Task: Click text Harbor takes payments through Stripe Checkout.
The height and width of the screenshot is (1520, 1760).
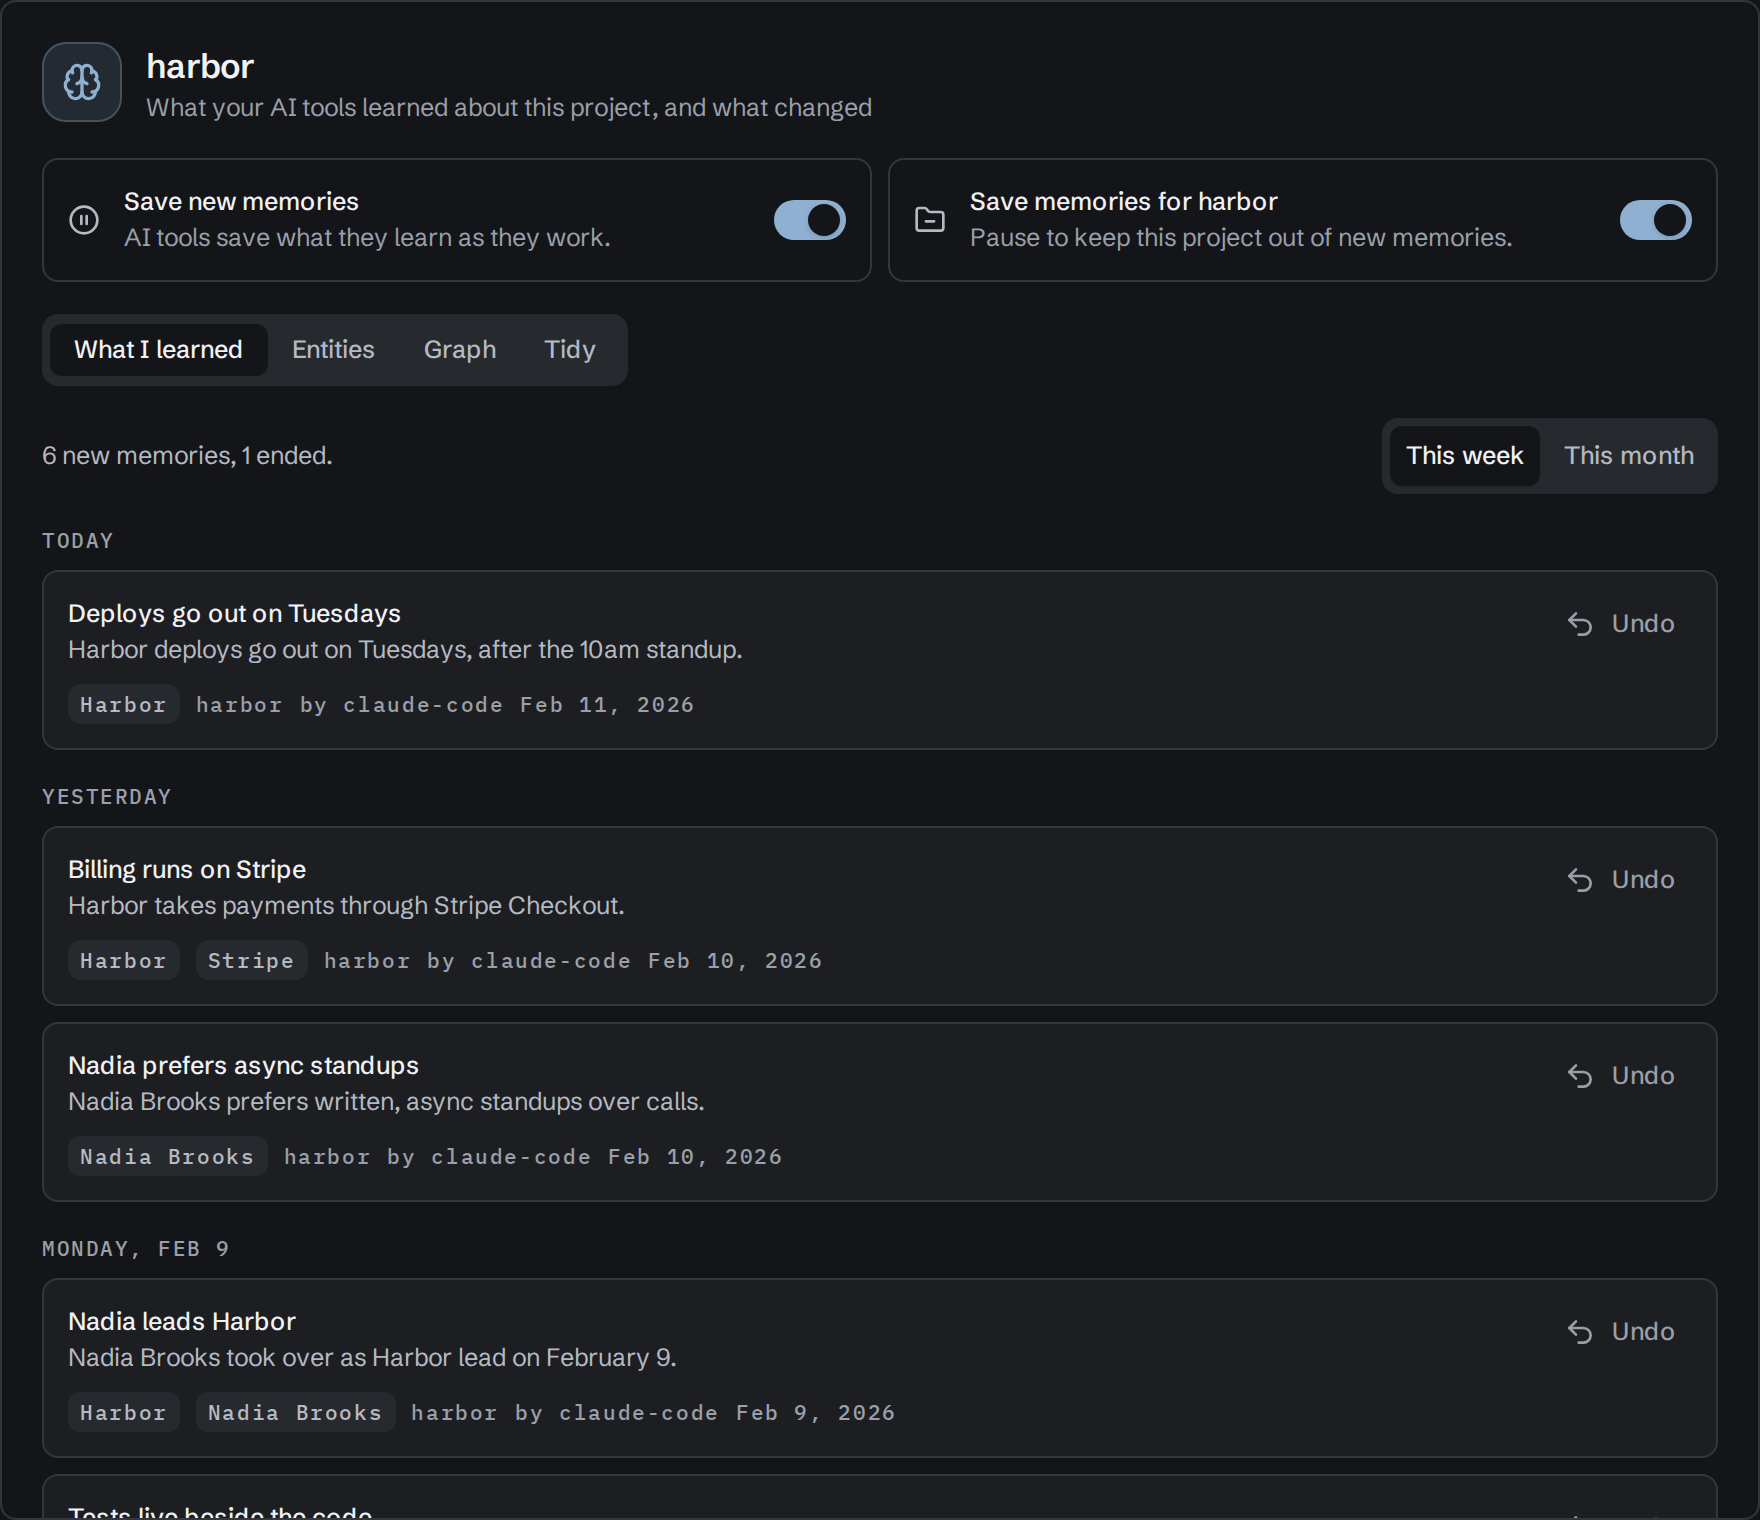Action: (346, 906)
